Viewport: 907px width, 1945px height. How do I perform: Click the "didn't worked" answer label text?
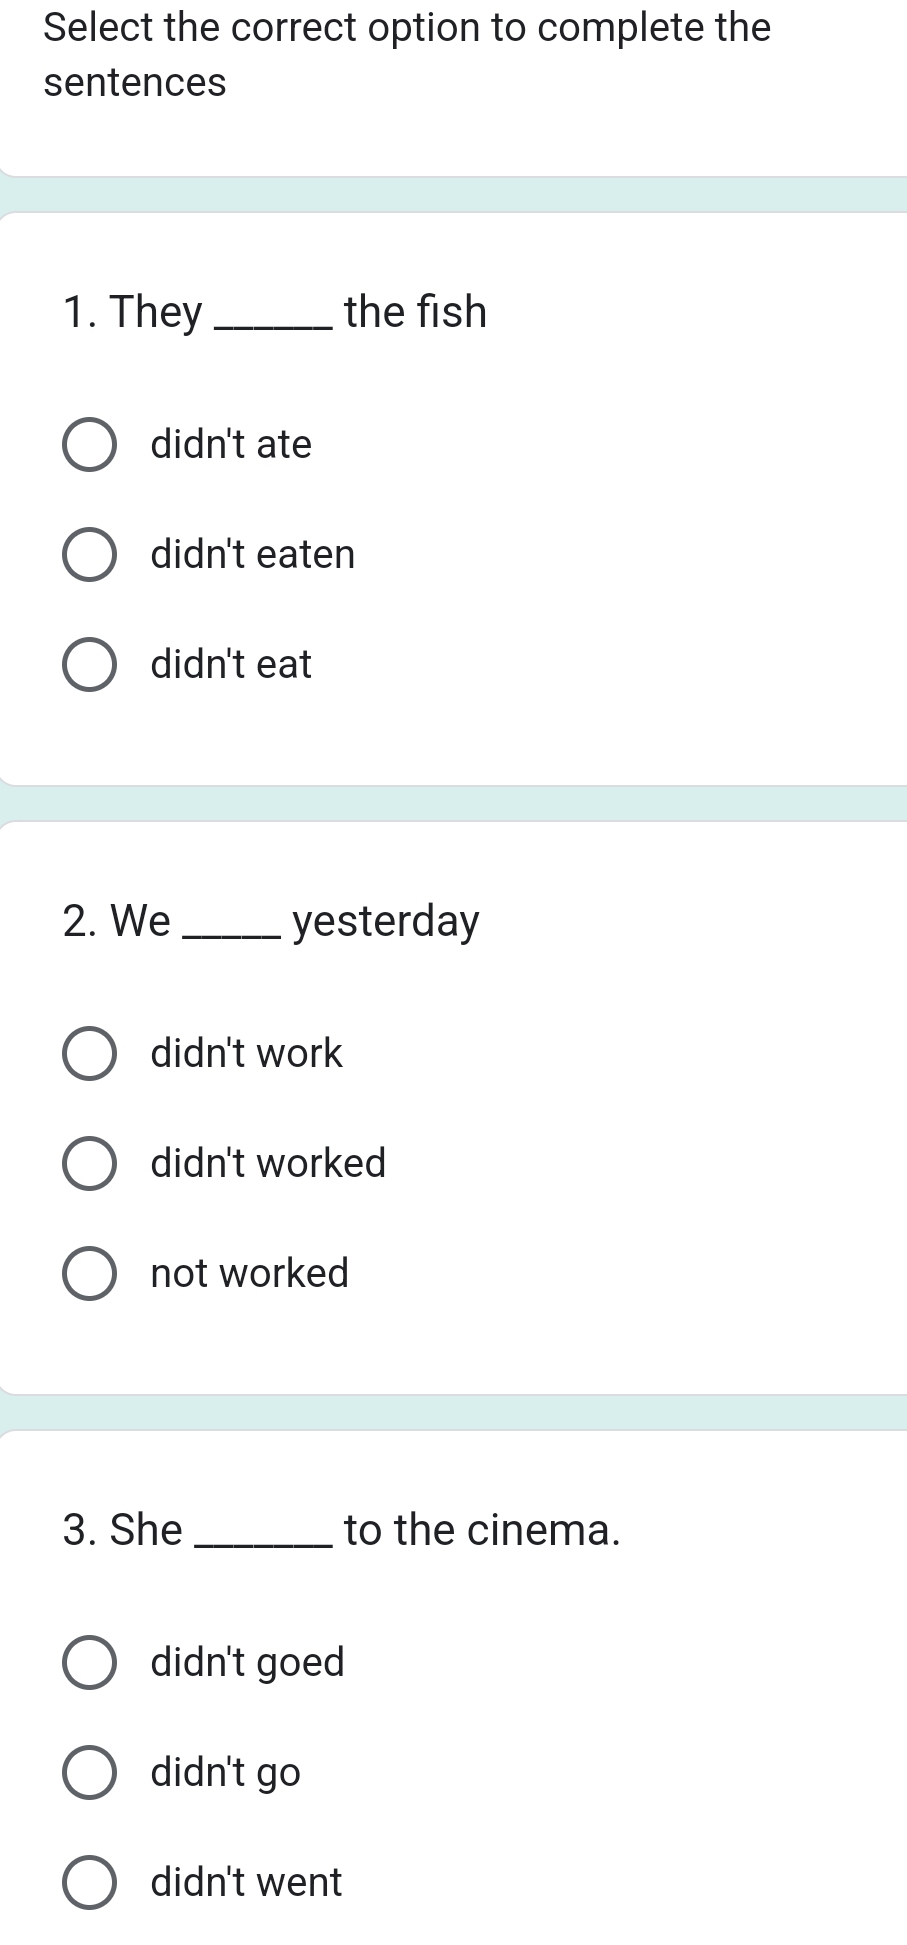coord(268,1164)
